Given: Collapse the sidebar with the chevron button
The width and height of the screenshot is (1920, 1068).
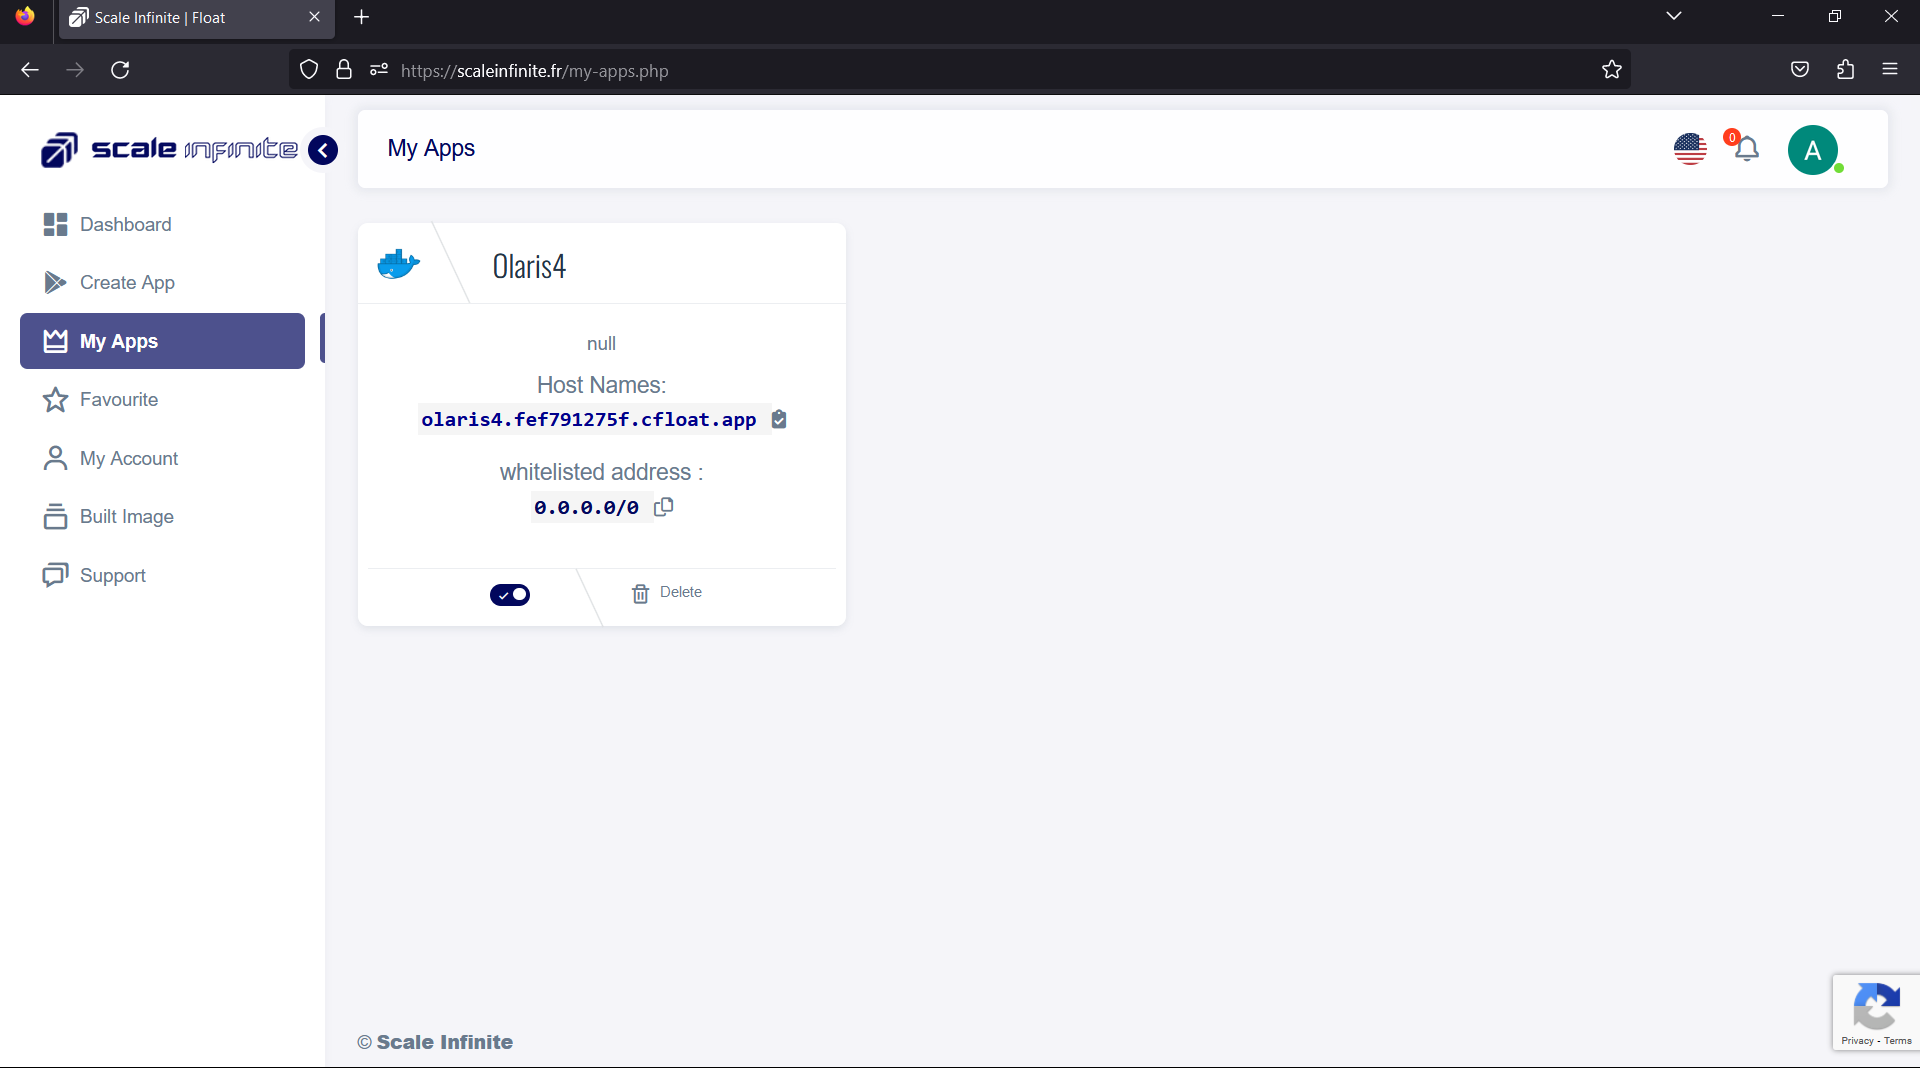Looking at the screenshot, I should 322,150.
